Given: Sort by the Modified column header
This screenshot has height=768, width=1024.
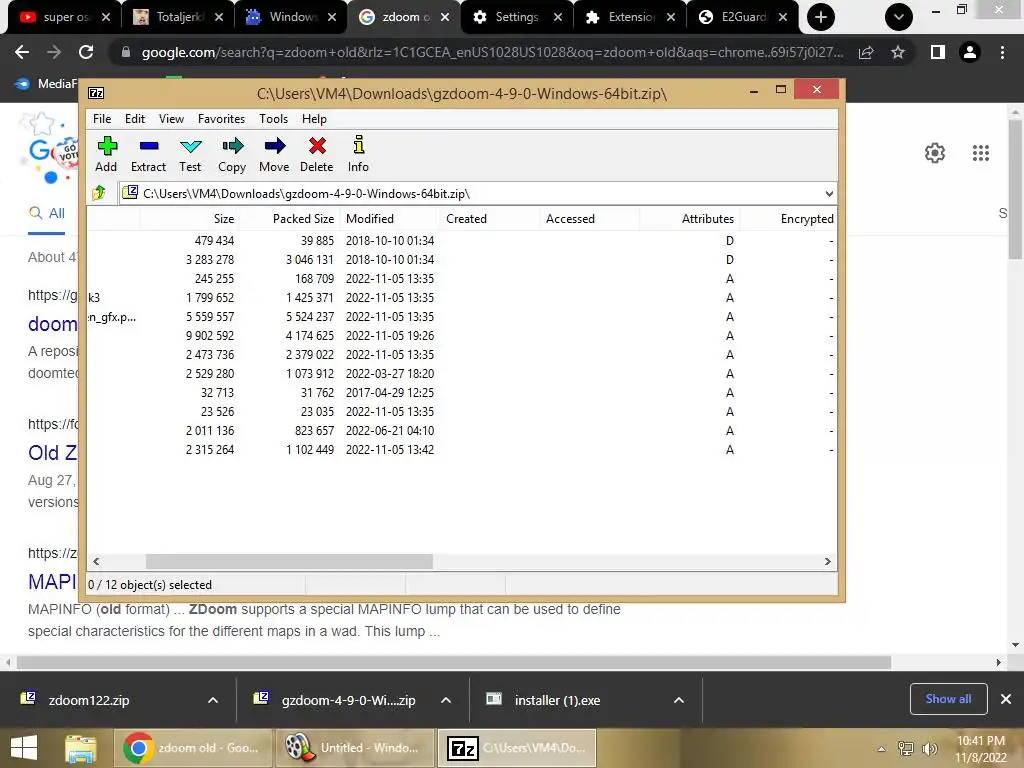Looking at the screenshot, I should click(x=389, y=219).
